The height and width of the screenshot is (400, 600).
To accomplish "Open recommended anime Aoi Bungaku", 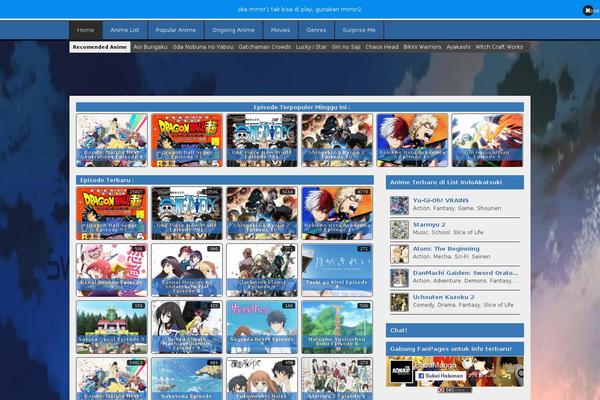I will click(150, 47).
